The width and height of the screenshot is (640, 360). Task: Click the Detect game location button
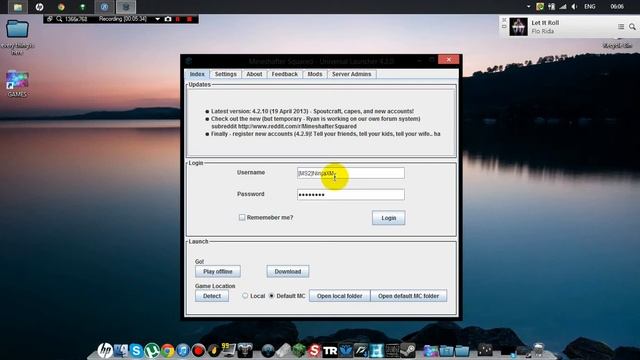(212, 296)
